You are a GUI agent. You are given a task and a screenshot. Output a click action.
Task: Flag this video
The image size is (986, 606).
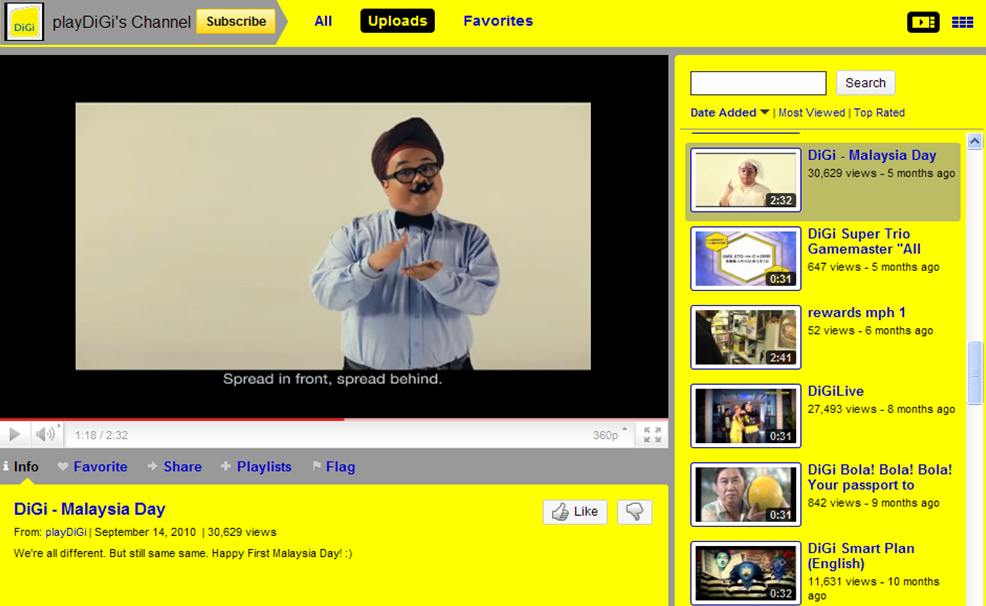click(x=334, y=466)
